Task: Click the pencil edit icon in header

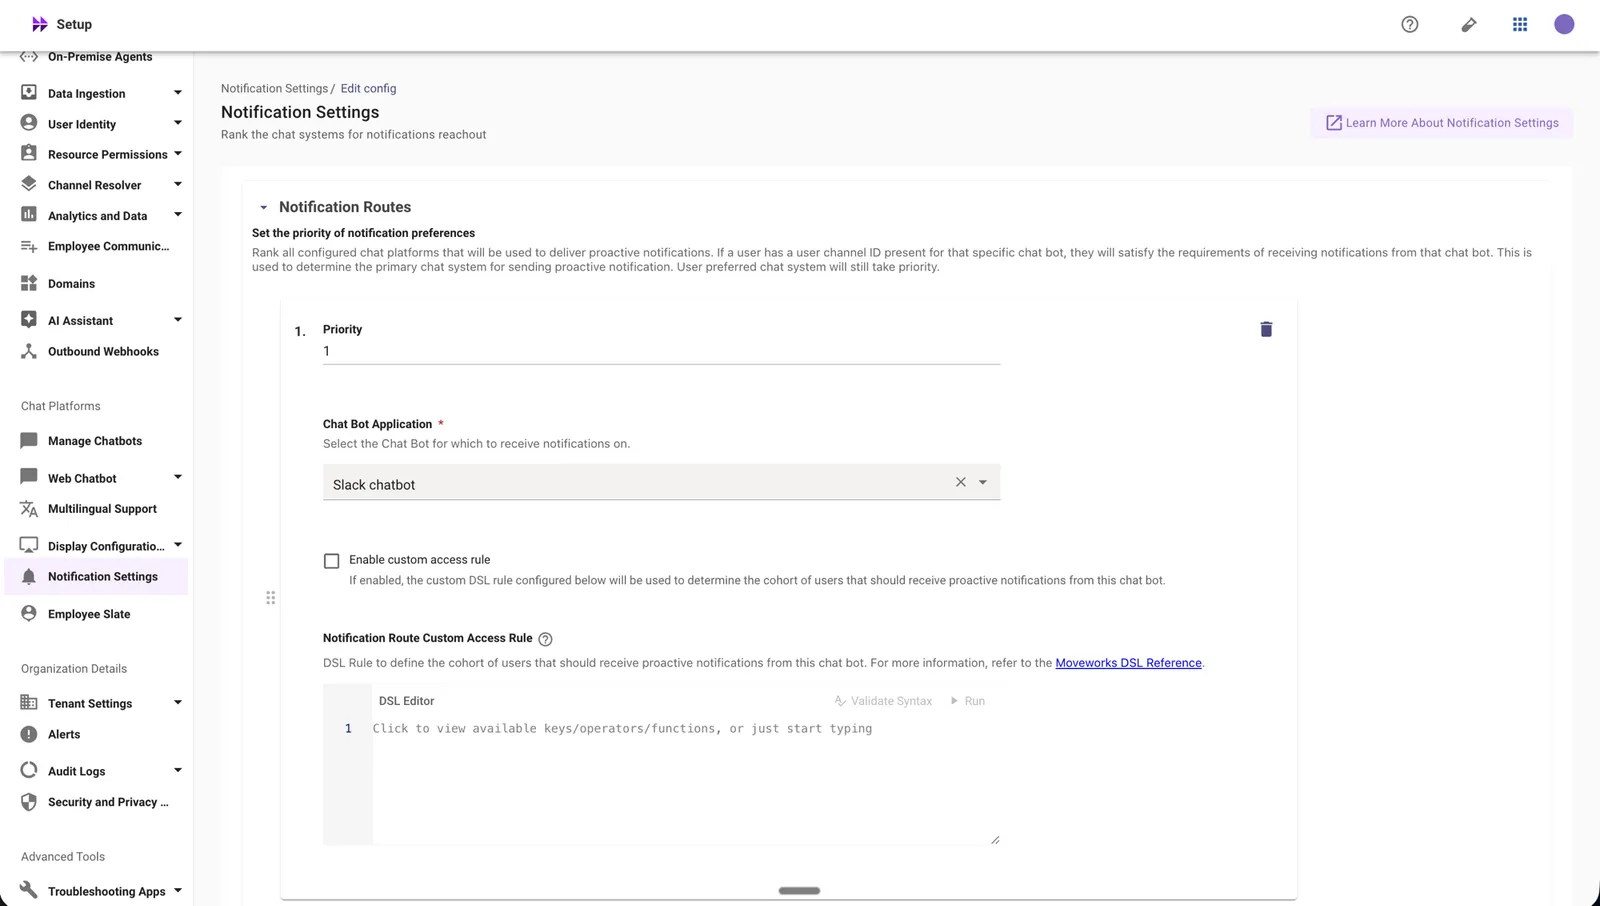Action: [1468, 24]
